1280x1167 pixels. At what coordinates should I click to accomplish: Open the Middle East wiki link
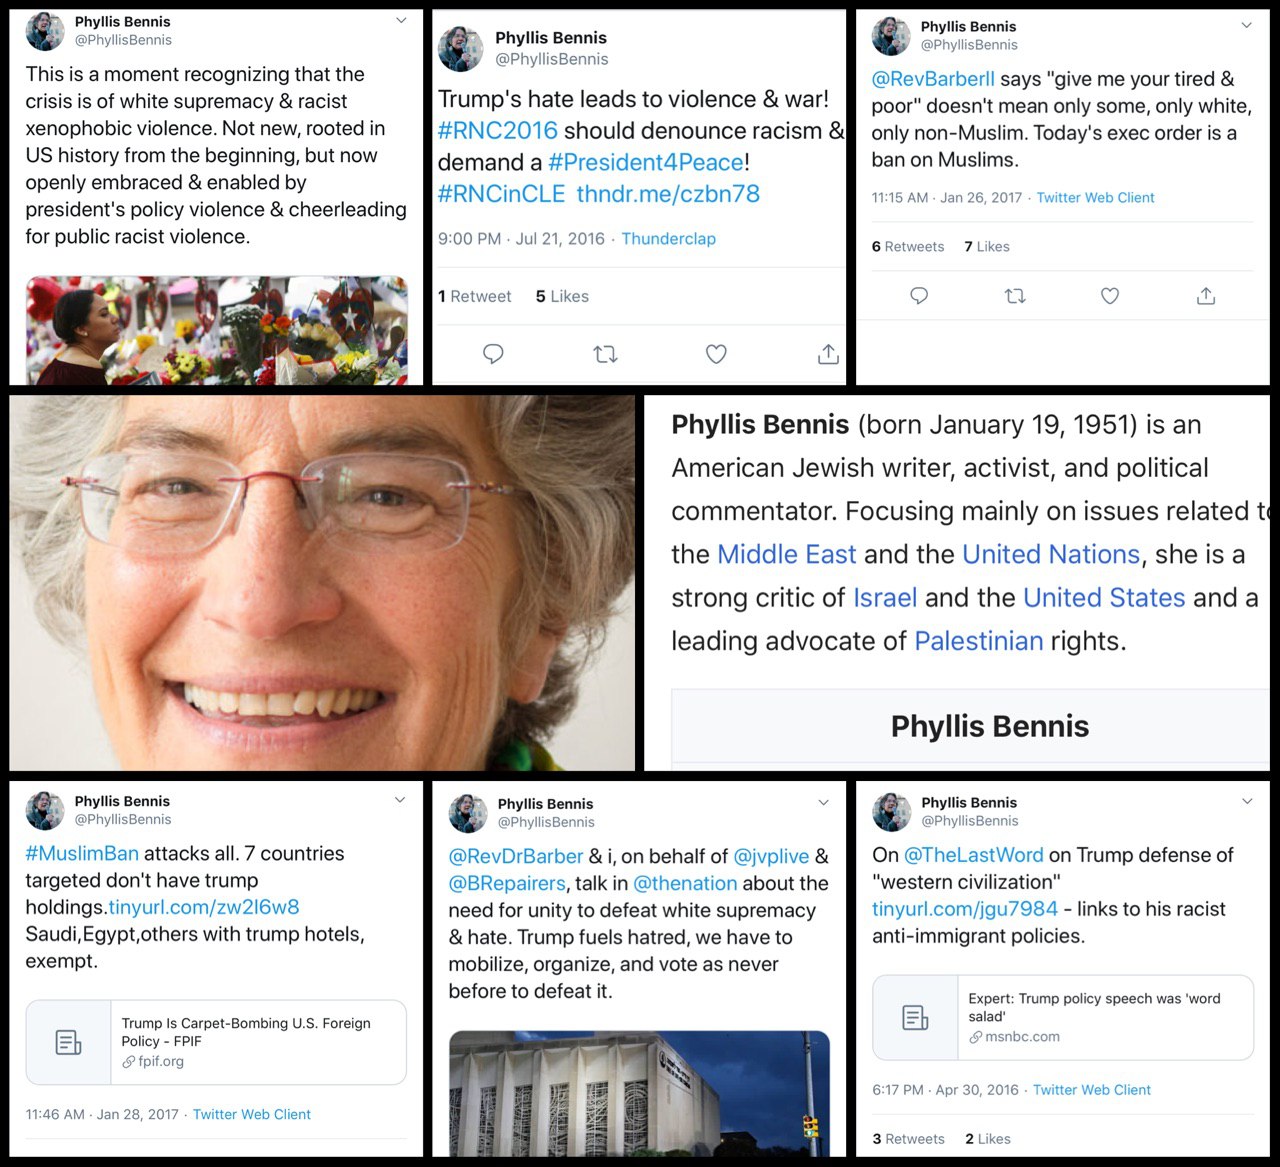787,555
